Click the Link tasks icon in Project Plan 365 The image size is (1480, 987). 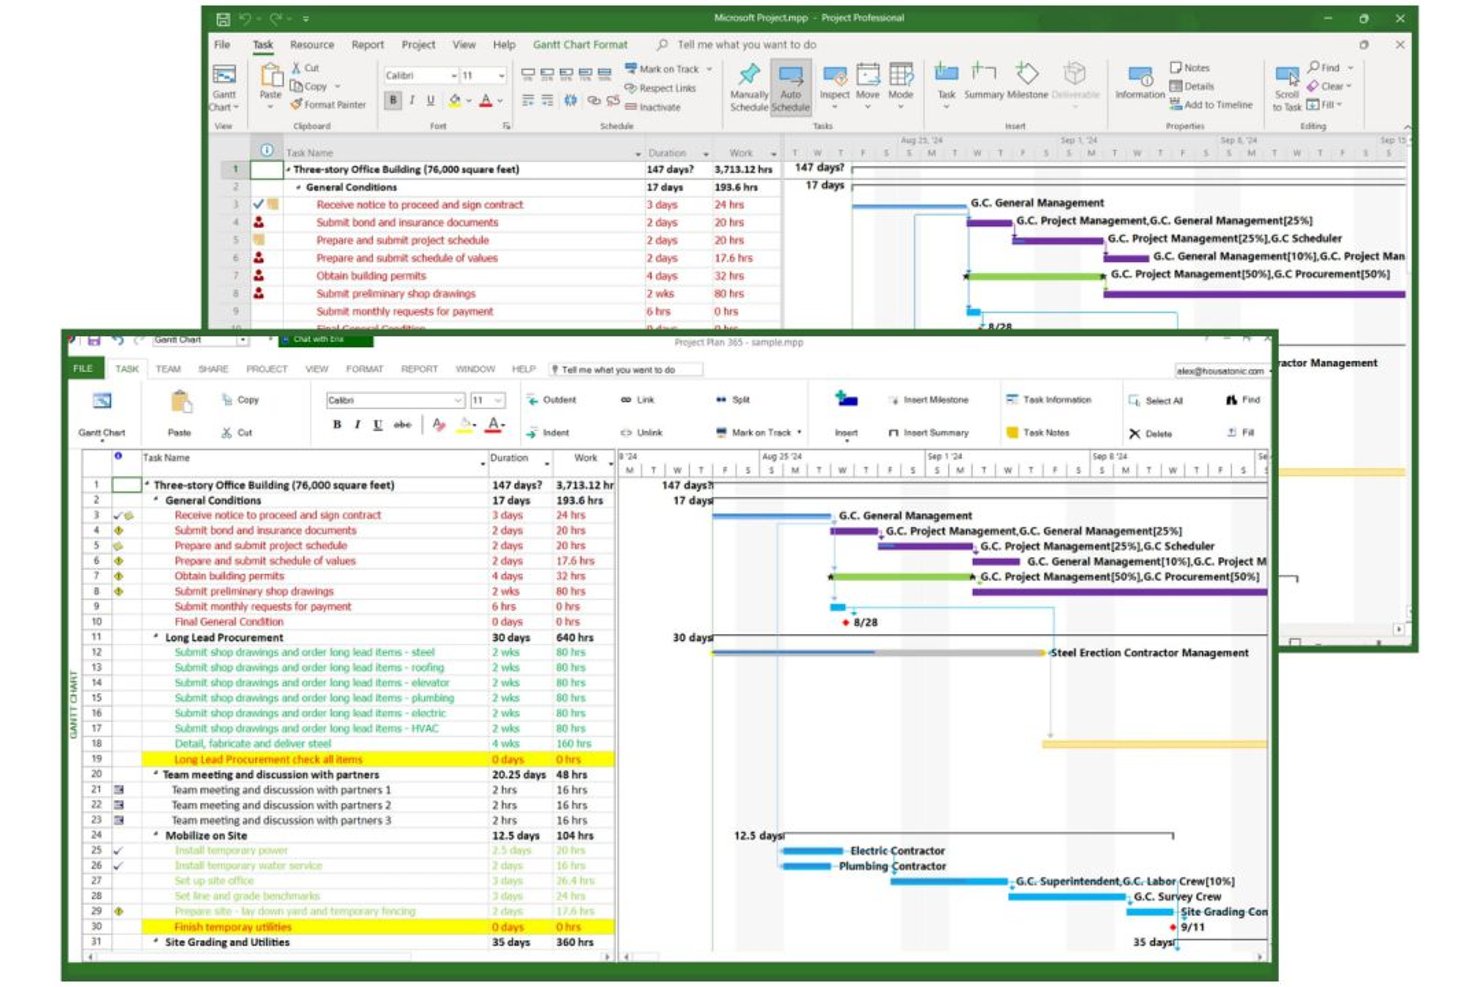pyautogui.click(x=626, y=400)
